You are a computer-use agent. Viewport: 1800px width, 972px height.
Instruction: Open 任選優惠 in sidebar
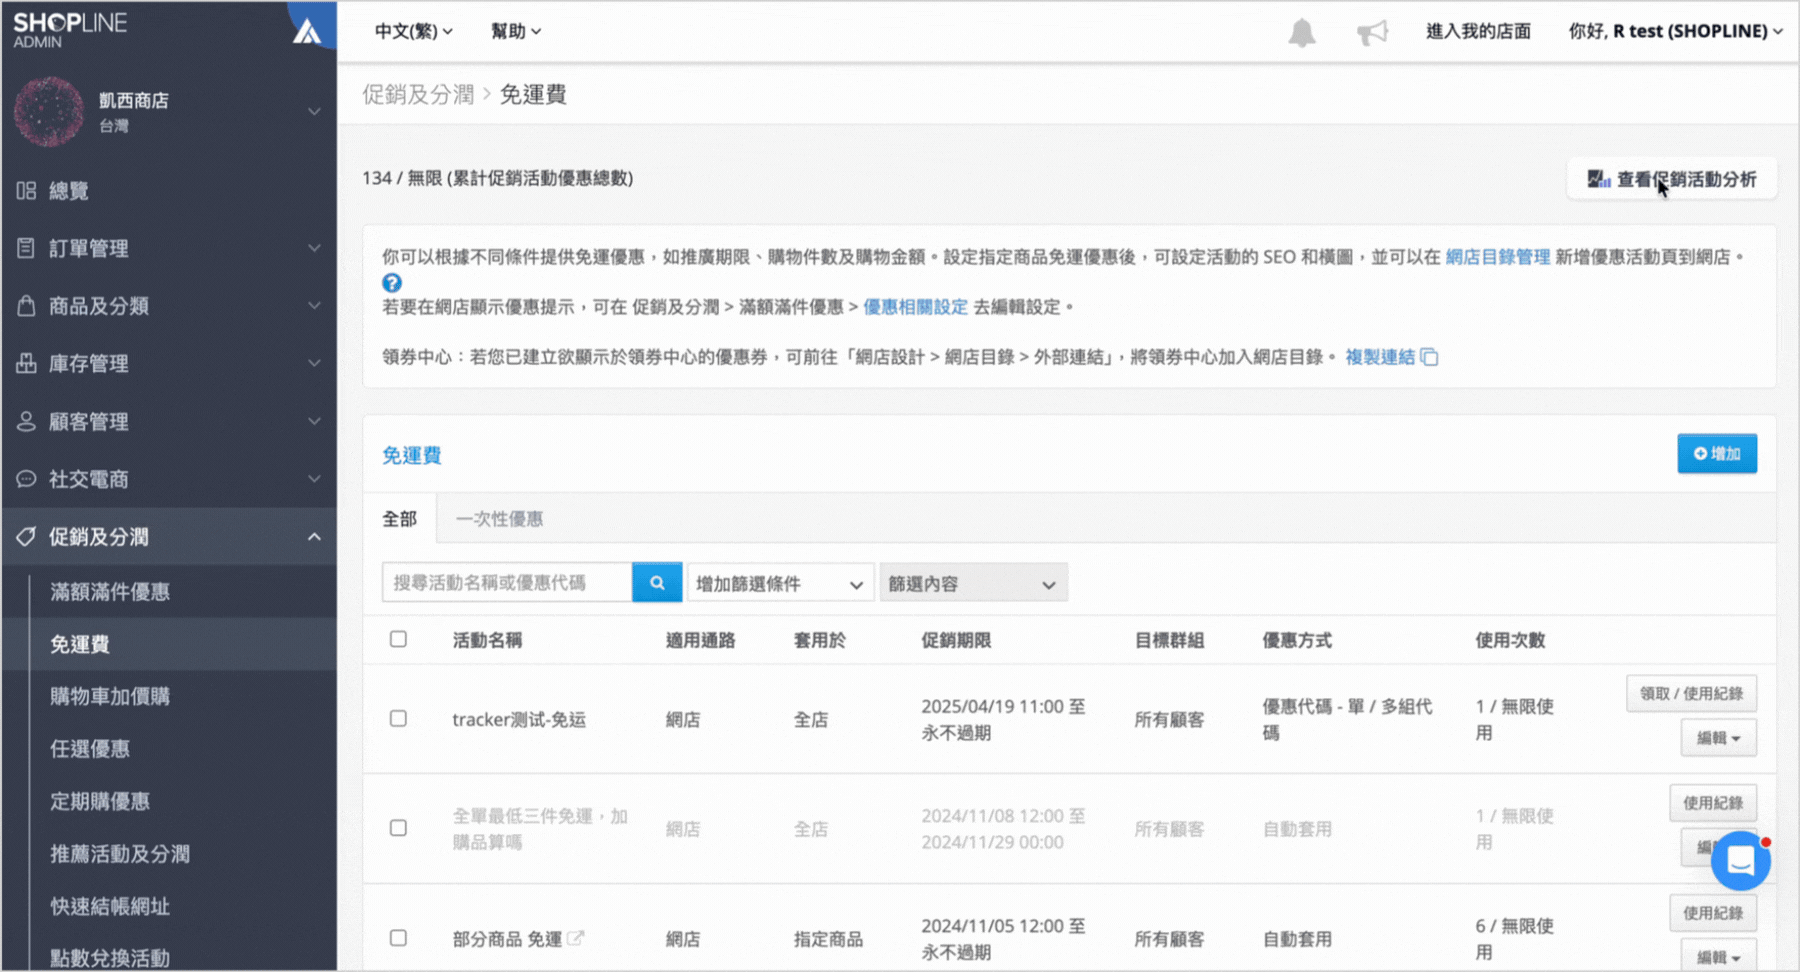click(90, 749)
